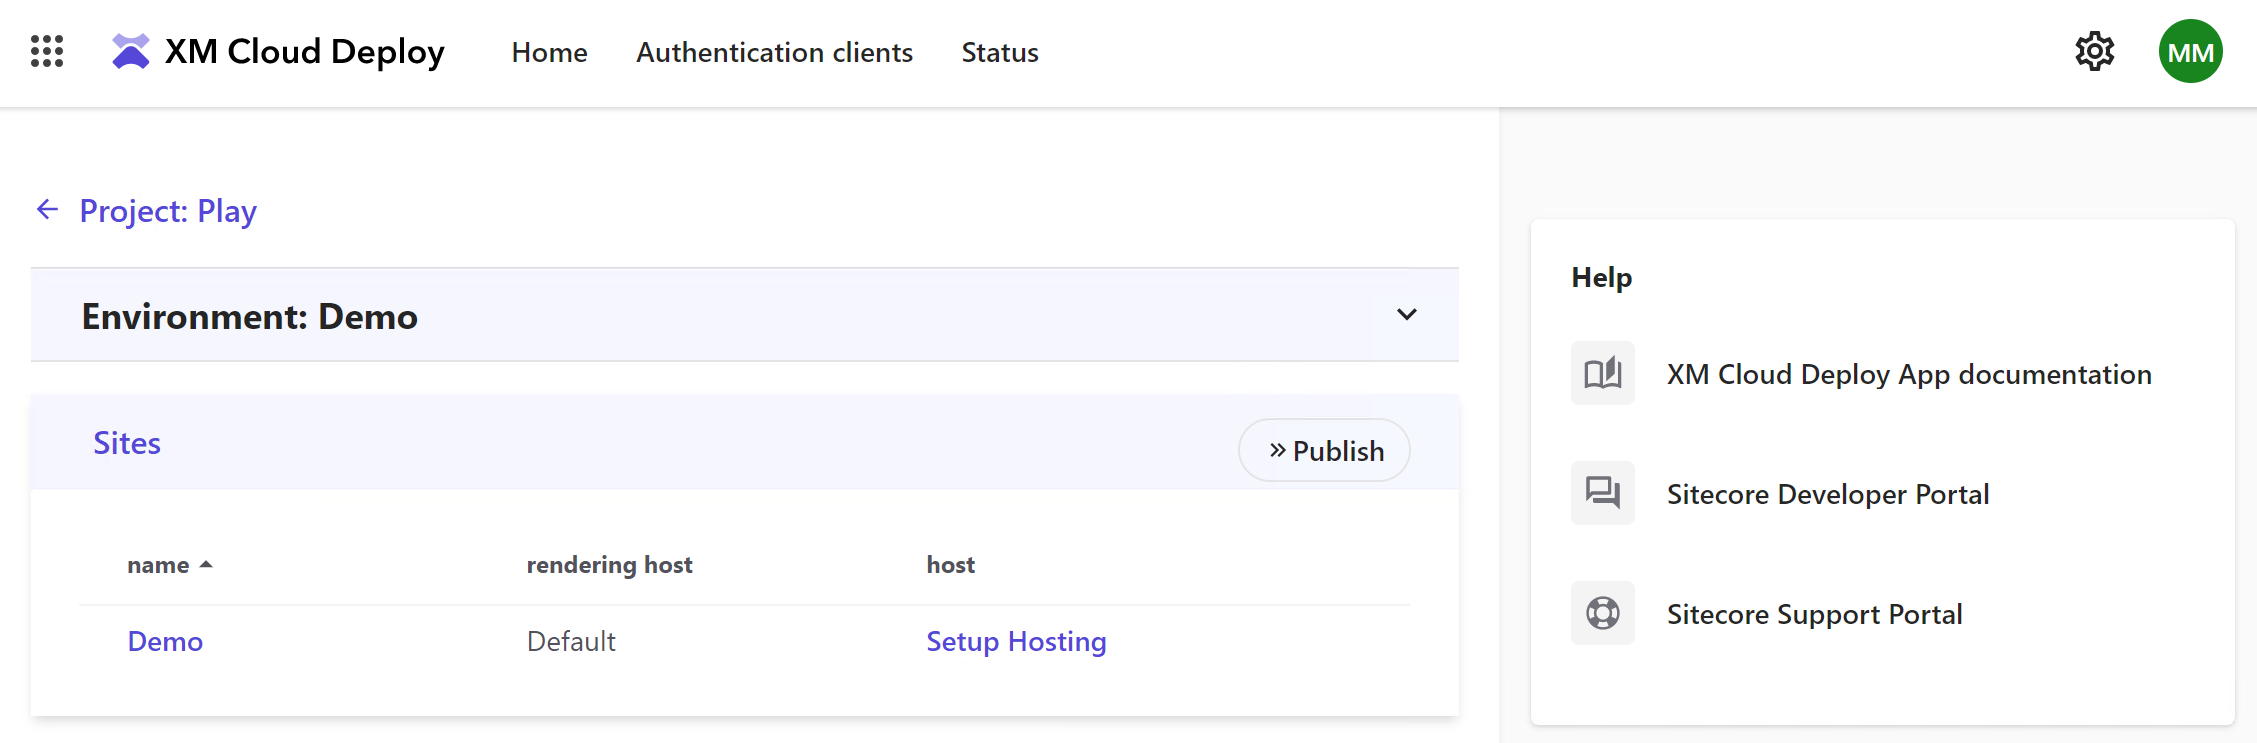The height and width of the screenshot is (743, 2257).
Task: Click the Default rendering host cell
Action: coord(571,641)
